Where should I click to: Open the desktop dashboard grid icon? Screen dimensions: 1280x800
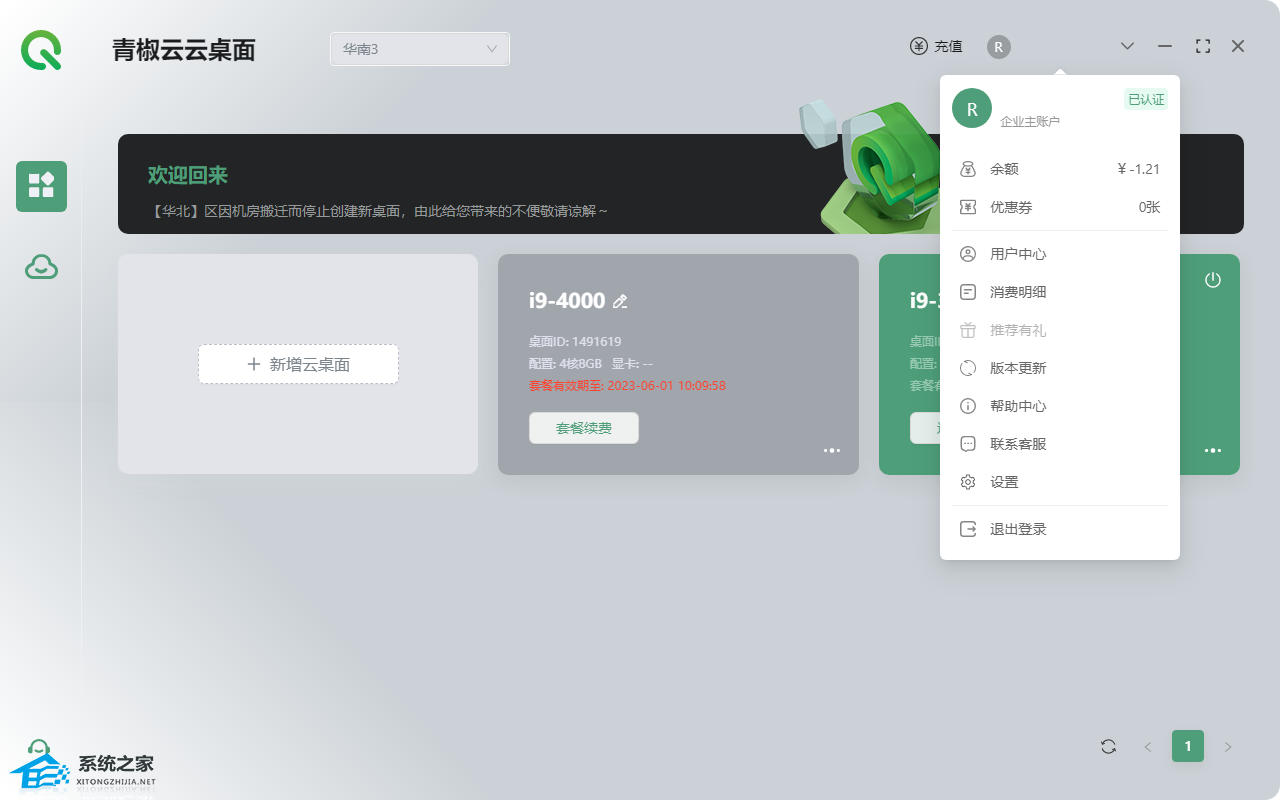coord(41,186)
